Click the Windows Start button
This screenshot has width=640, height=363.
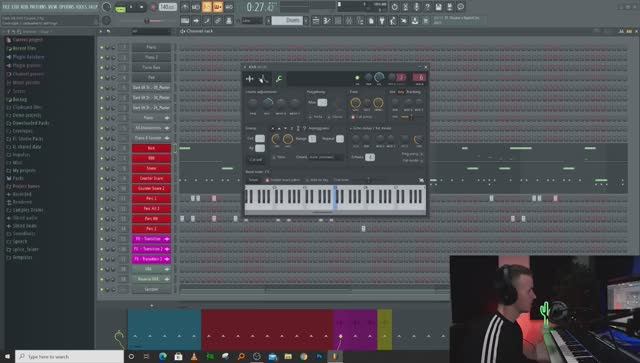[7, 356]
